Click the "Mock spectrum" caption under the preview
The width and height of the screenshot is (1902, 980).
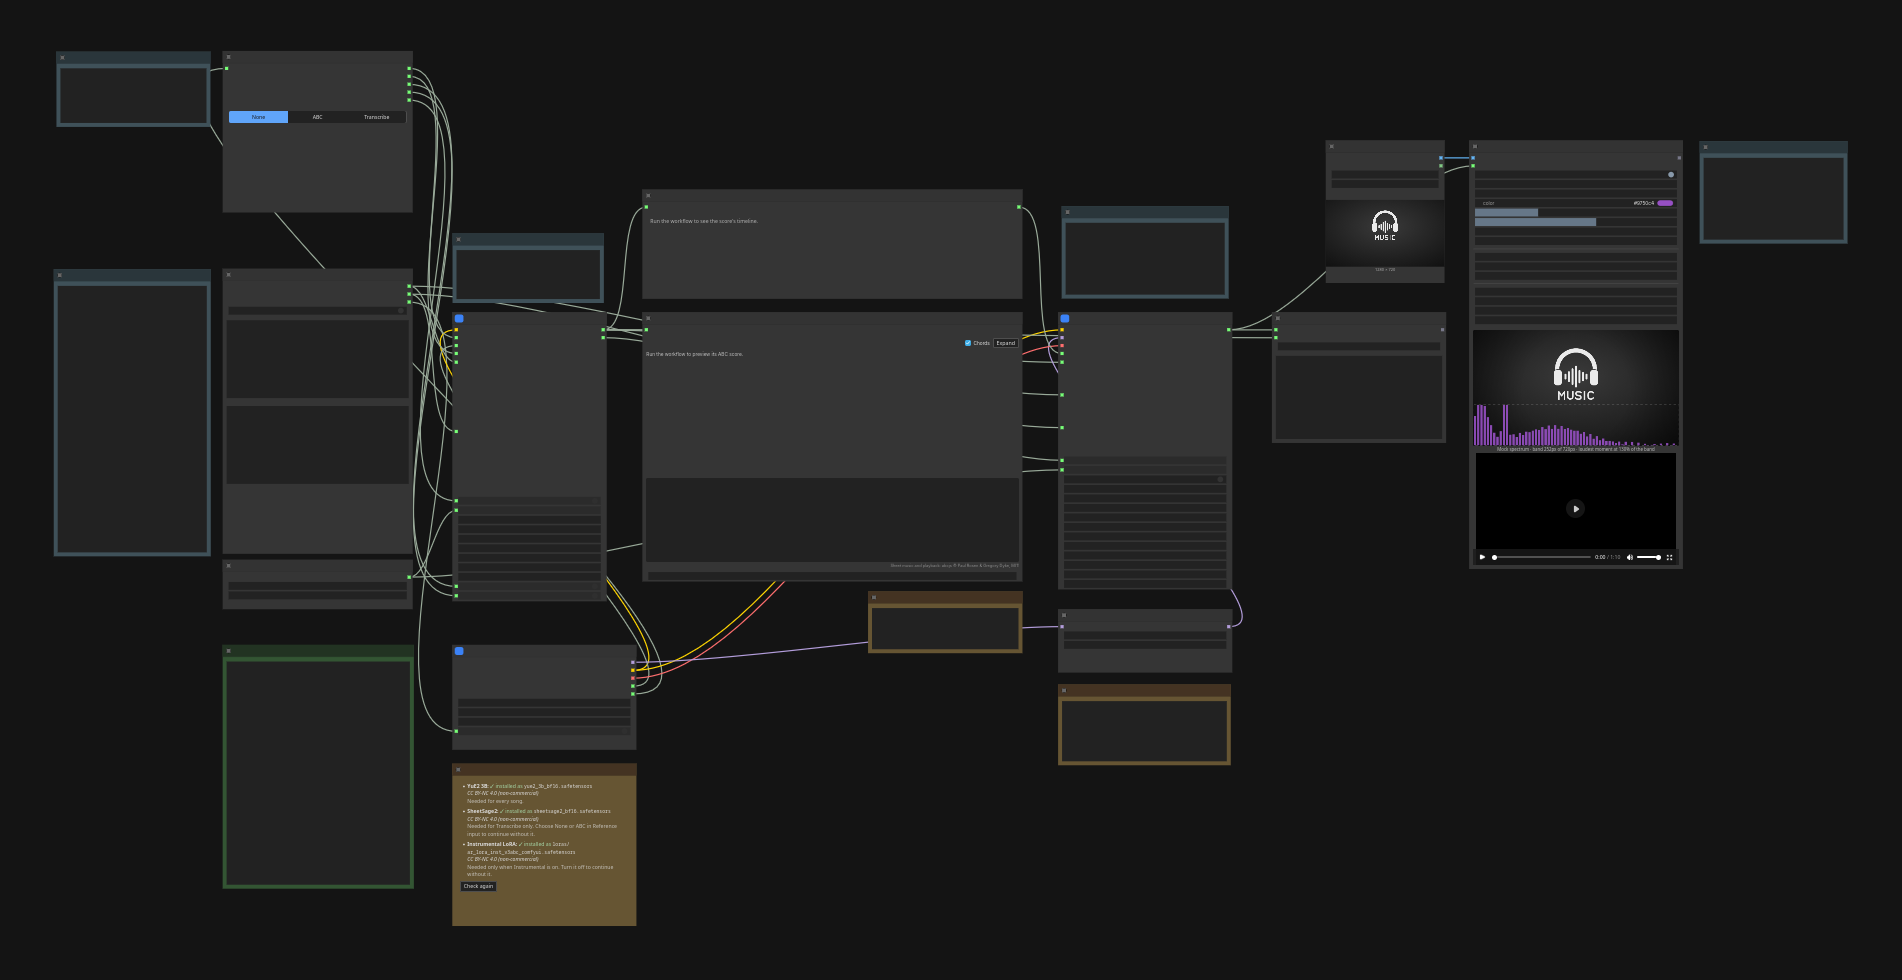tap(1576, 449)
